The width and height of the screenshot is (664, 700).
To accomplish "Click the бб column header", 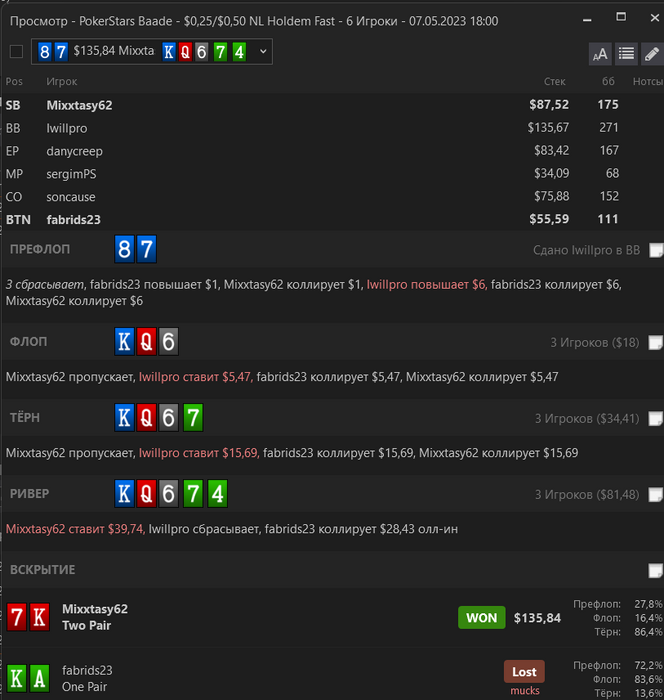I will point(608,81).
